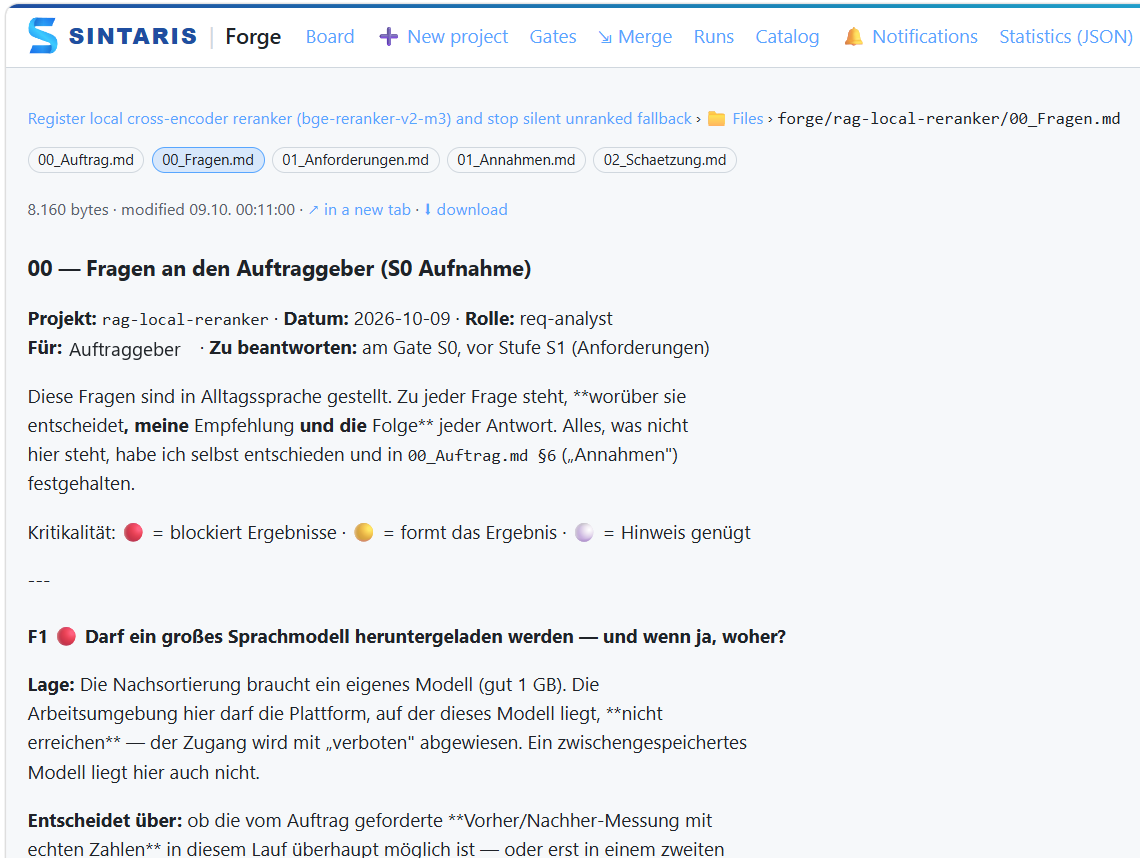Click the project name 'rag-local-reranker'
Screen dimensions: 1140x858
pyautogui.click(x=185, y=319)
